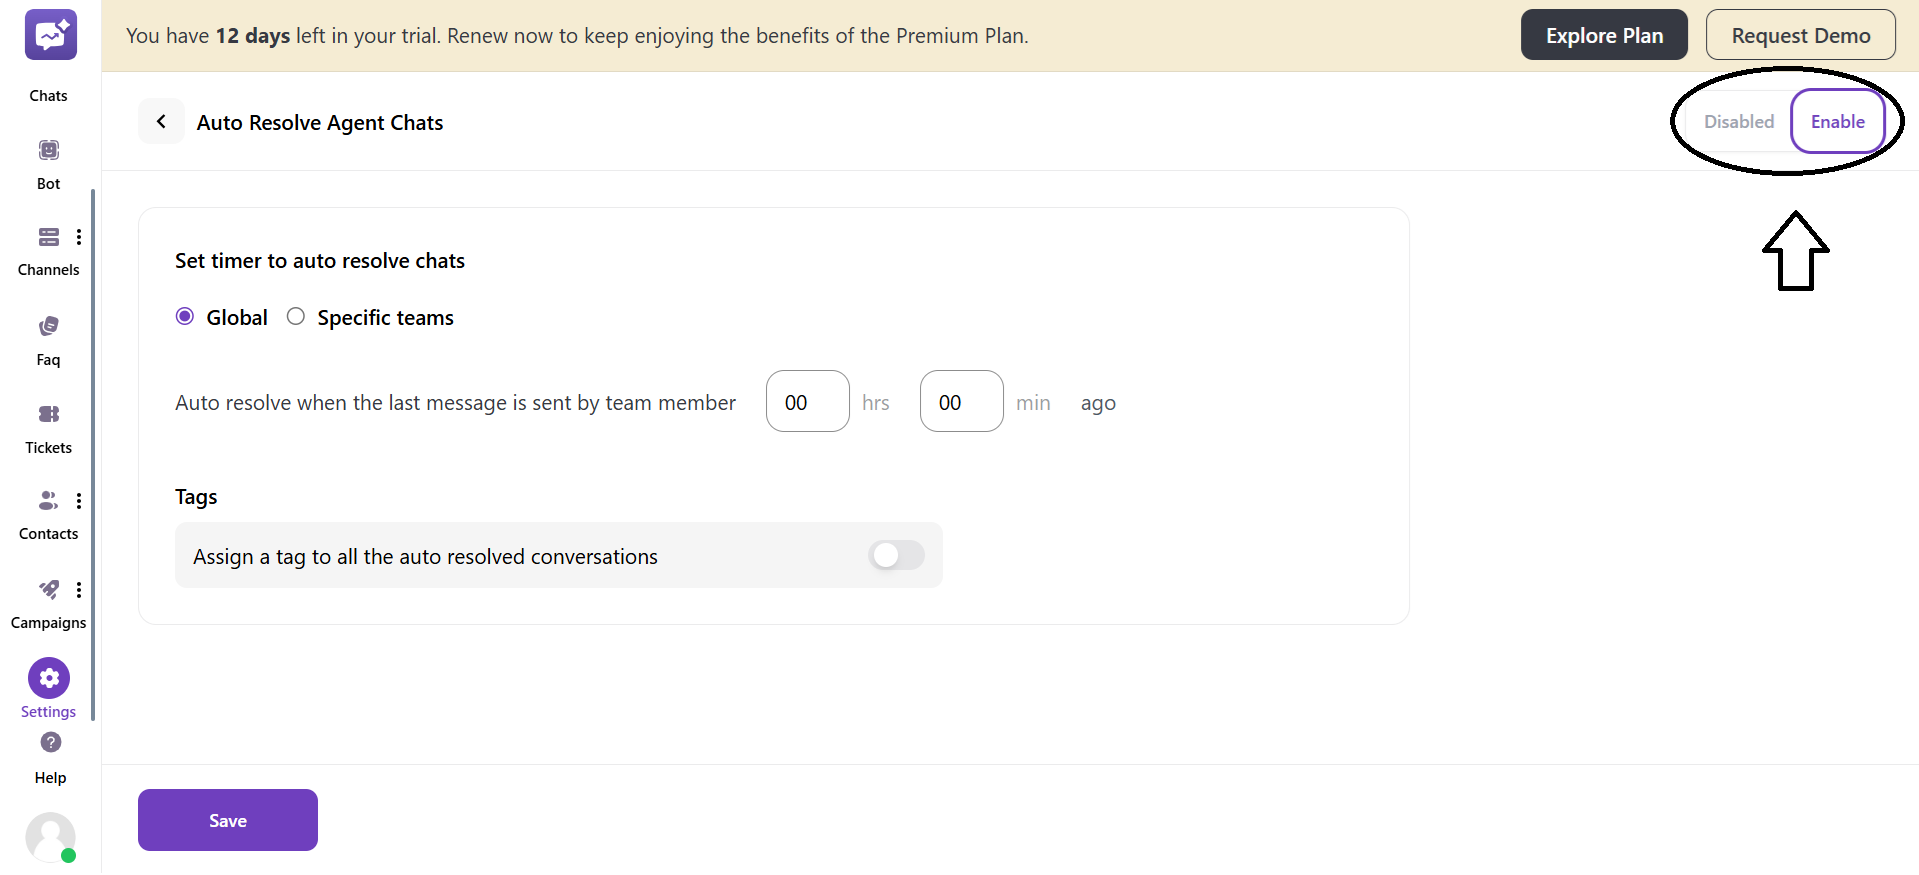Toggle assign tag to auto resolved conversations
Viewport: 1919px width, 875px height.
(x=896, y=555)
